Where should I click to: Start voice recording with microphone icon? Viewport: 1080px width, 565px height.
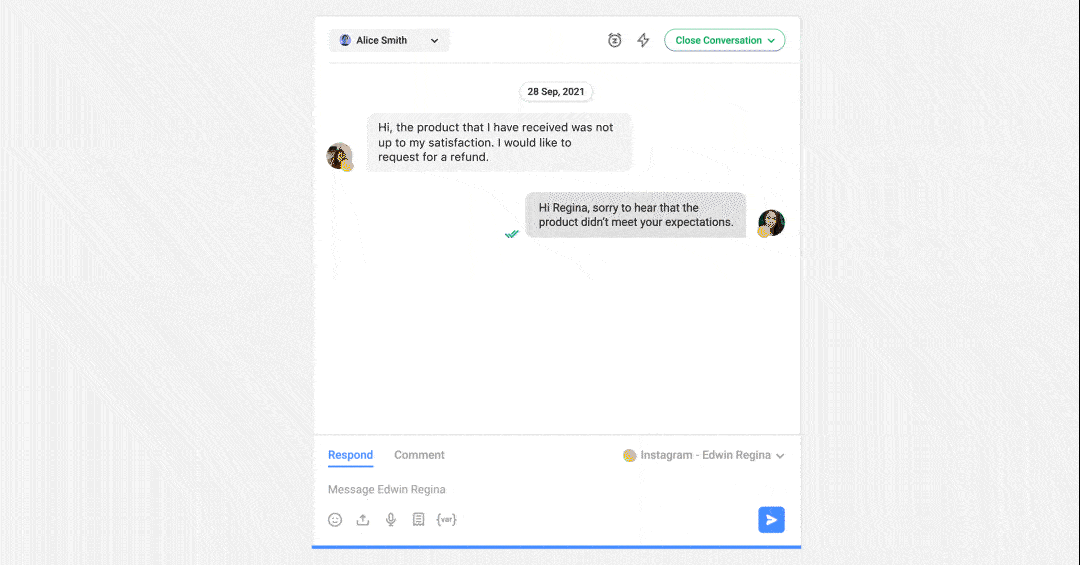pyautogui.click(x=391, y=520)
